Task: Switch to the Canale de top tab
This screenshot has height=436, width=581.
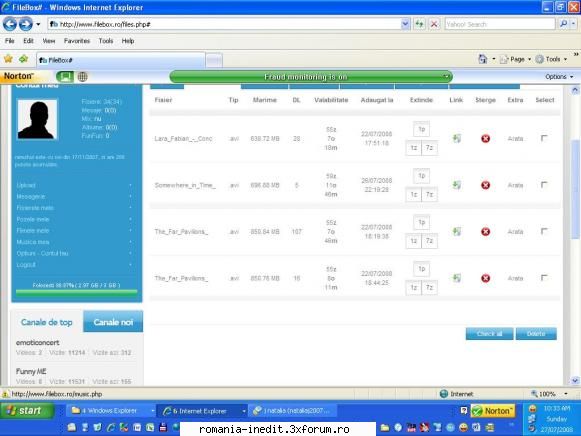Action: (47, 322)
